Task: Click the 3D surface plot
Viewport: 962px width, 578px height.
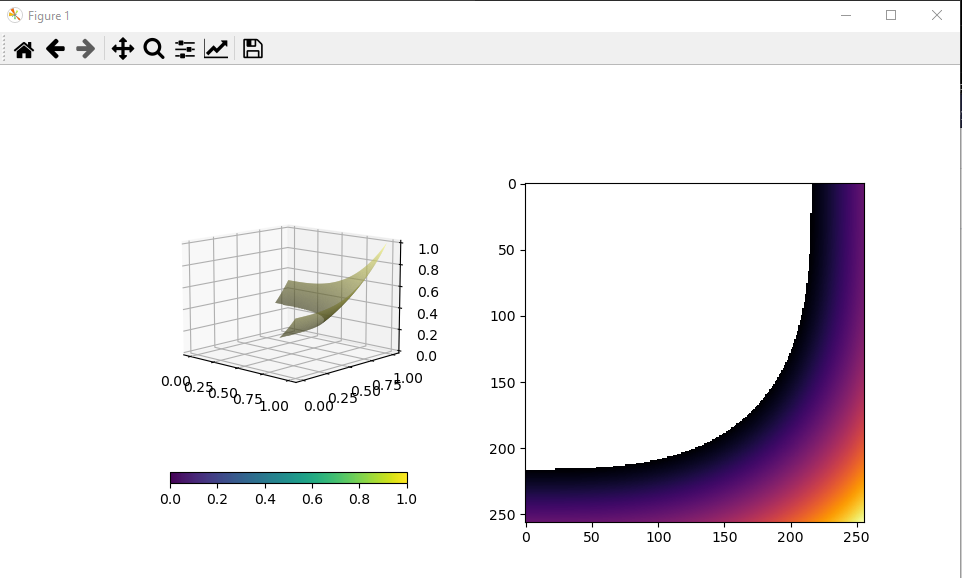Action: point(331,291)
